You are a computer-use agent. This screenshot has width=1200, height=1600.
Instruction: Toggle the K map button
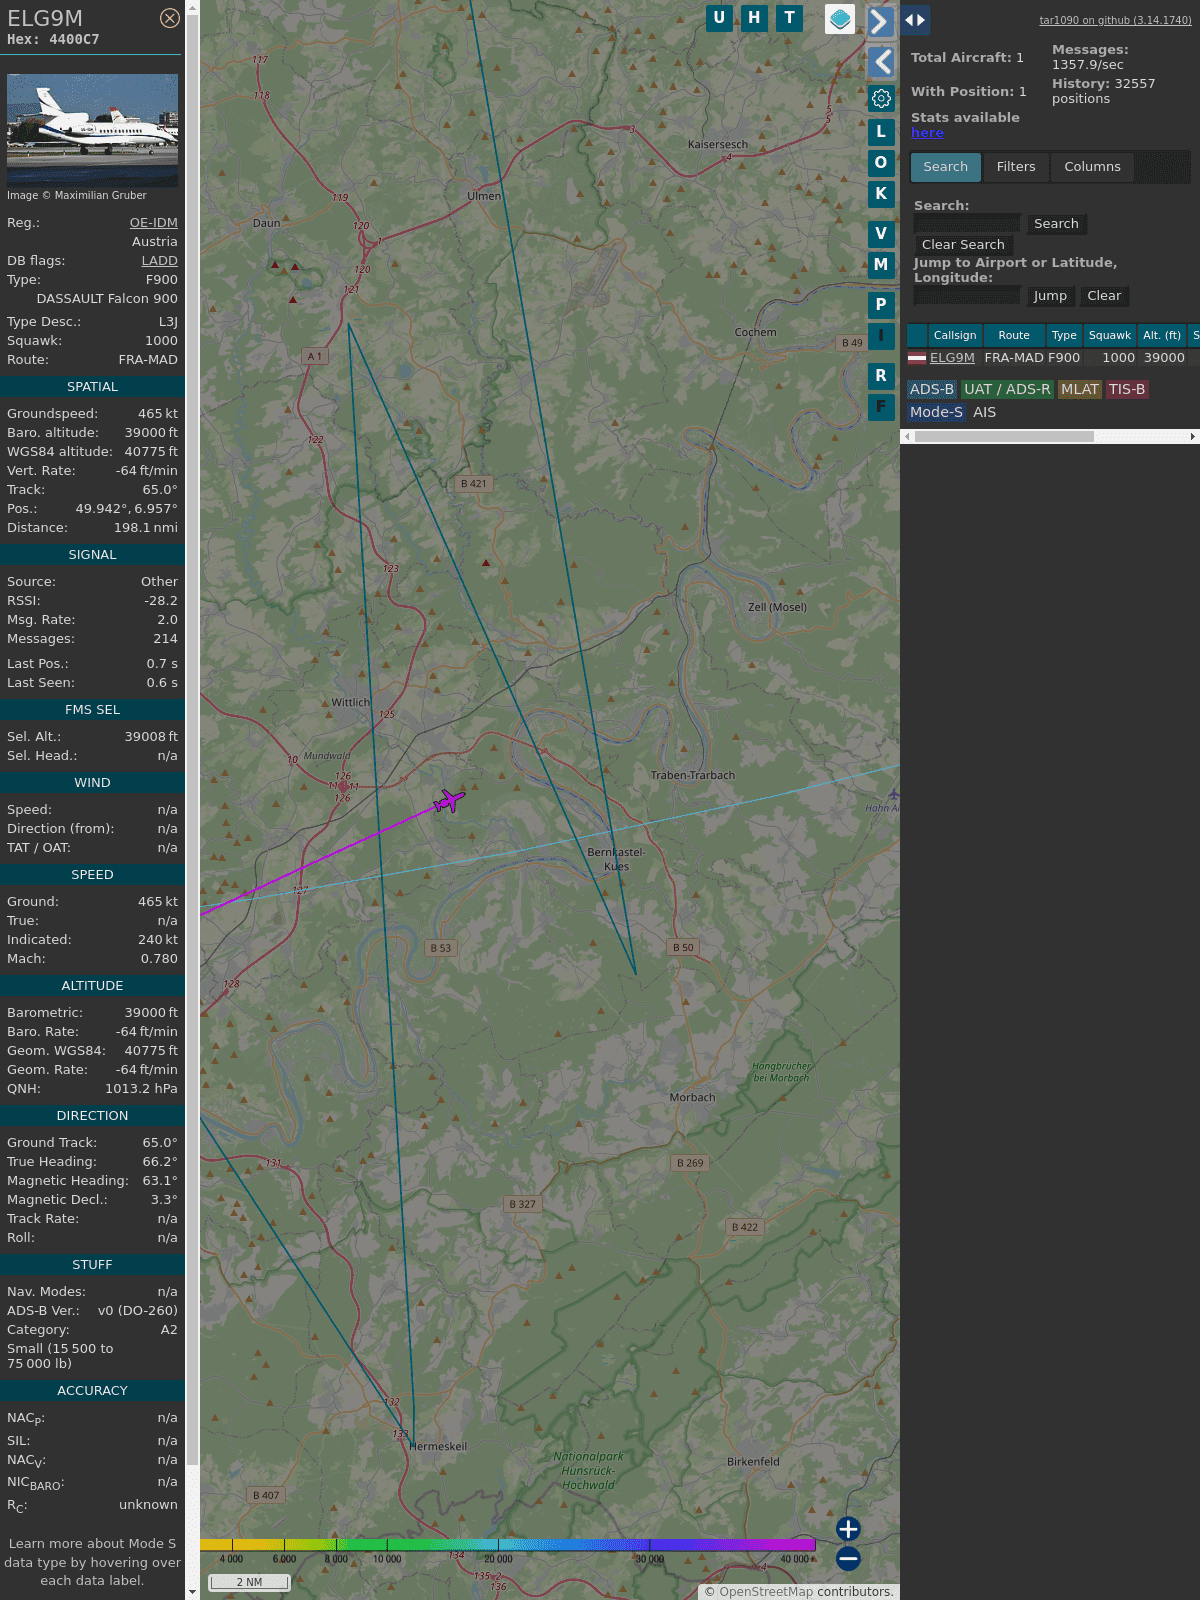pos(881,194)
